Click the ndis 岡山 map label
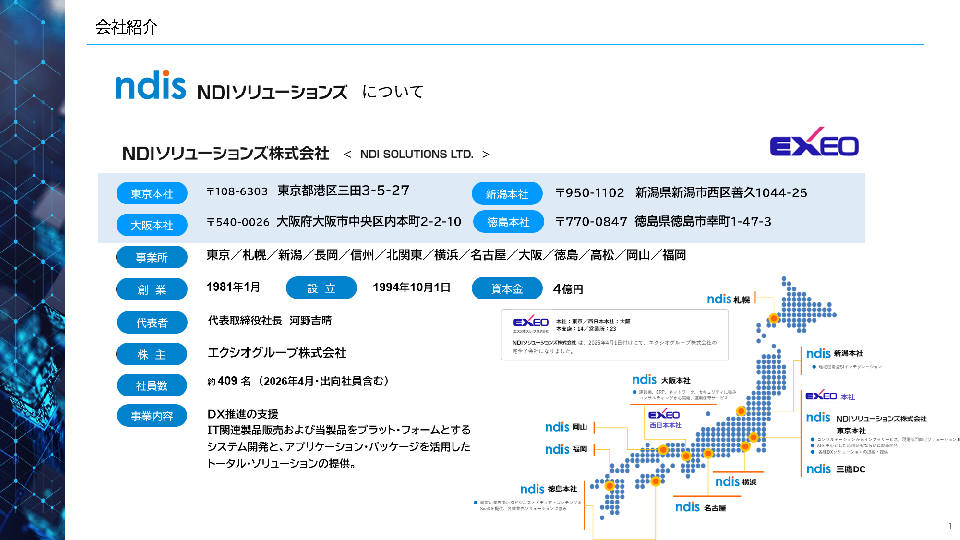Viewport: 960px width, 540px height. pos(566,427)
